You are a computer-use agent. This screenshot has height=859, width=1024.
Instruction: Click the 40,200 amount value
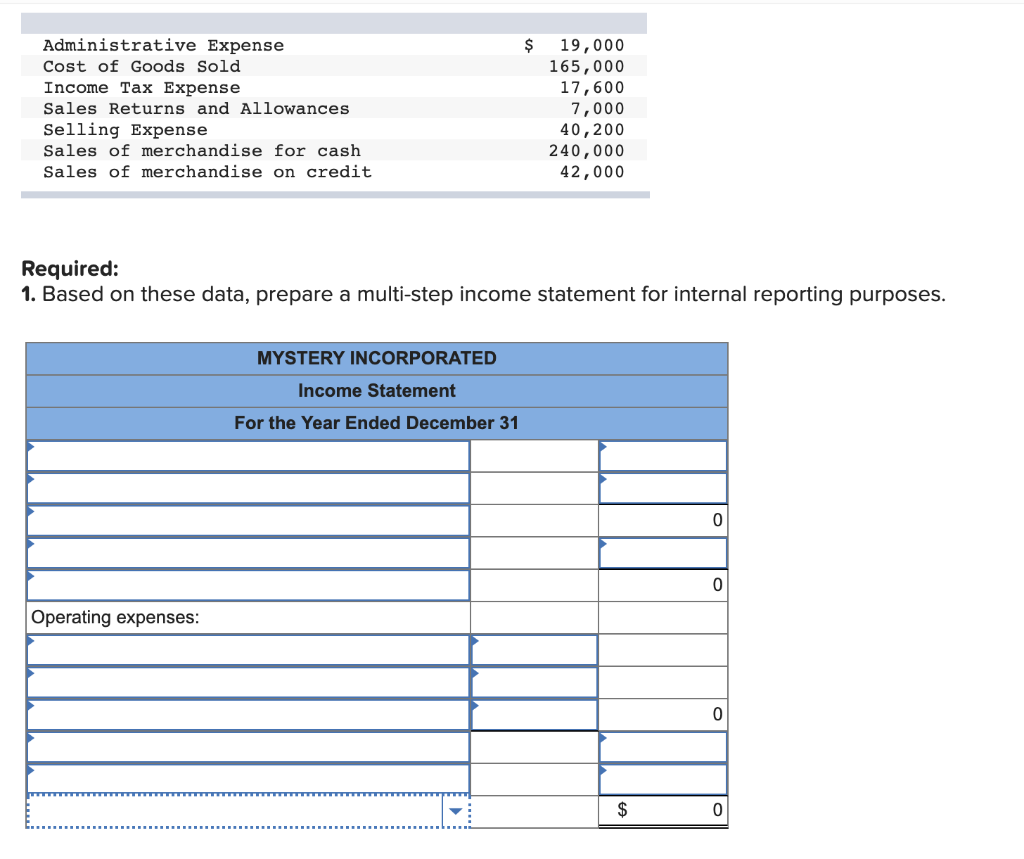point(592,129)
